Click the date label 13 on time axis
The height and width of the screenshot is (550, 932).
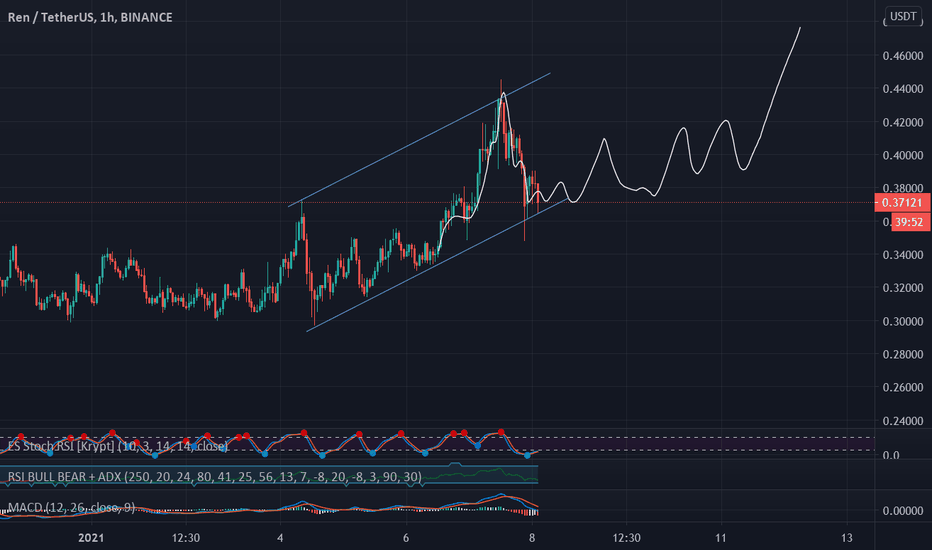click(x=847, y=538)
